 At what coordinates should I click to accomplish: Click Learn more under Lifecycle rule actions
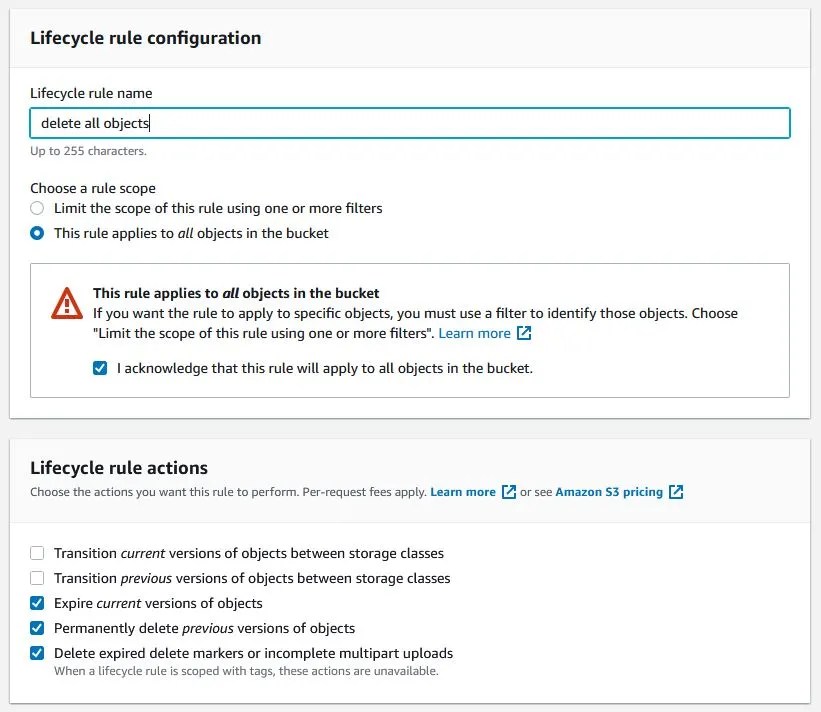click(463, 492)
